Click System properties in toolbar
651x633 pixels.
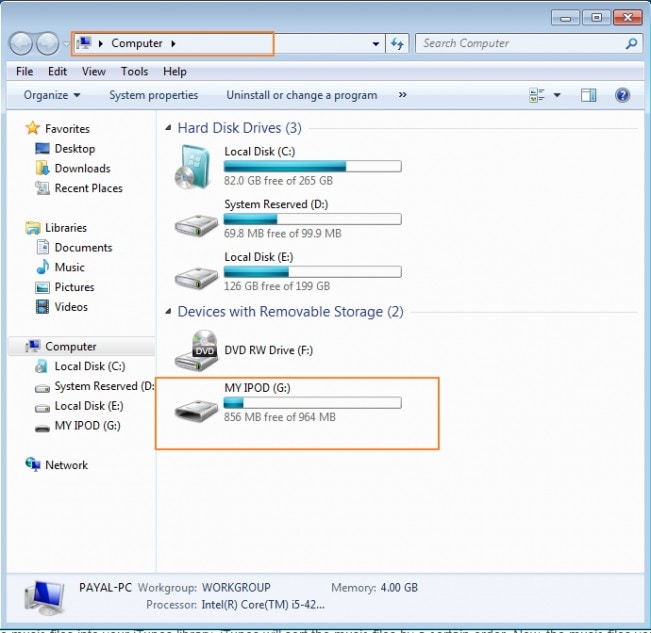pyautogui.click(x=154, y=95)
